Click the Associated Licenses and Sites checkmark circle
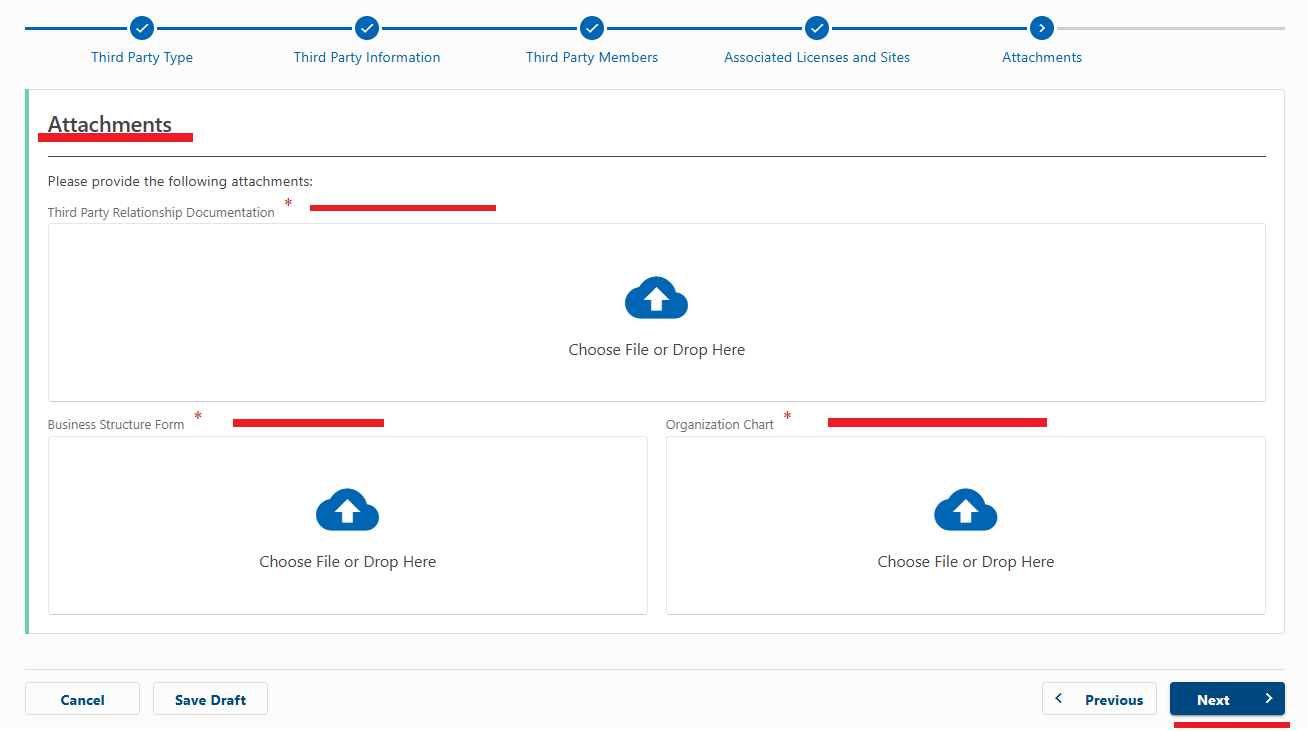This screenshot has height=731, width=1308. click(x=817, y=28)
